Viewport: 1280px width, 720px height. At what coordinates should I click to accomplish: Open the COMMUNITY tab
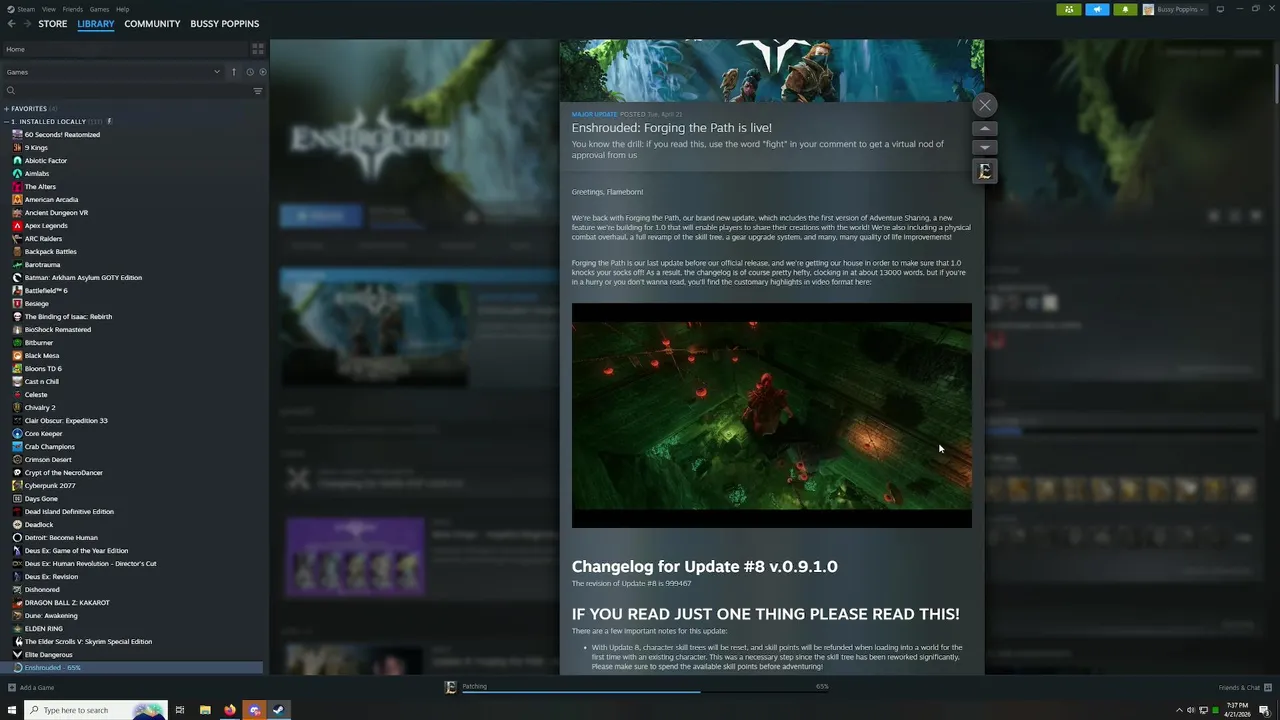[x=152, y=23]
